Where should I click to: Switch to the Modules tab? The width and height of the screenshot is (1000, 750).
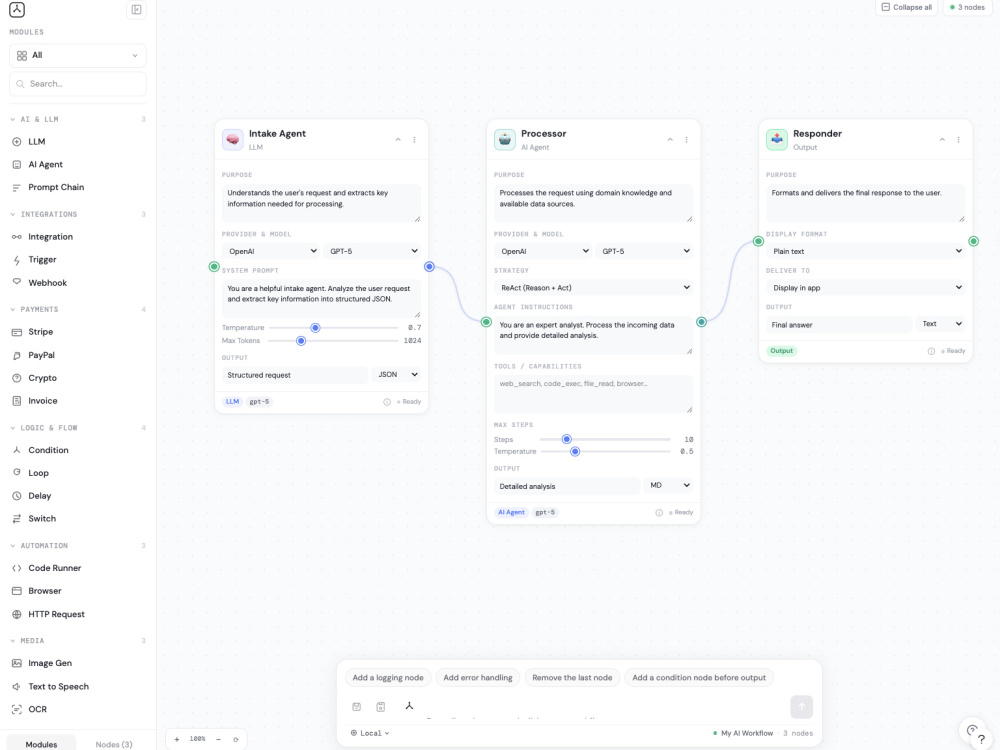[x=41, y=744]
